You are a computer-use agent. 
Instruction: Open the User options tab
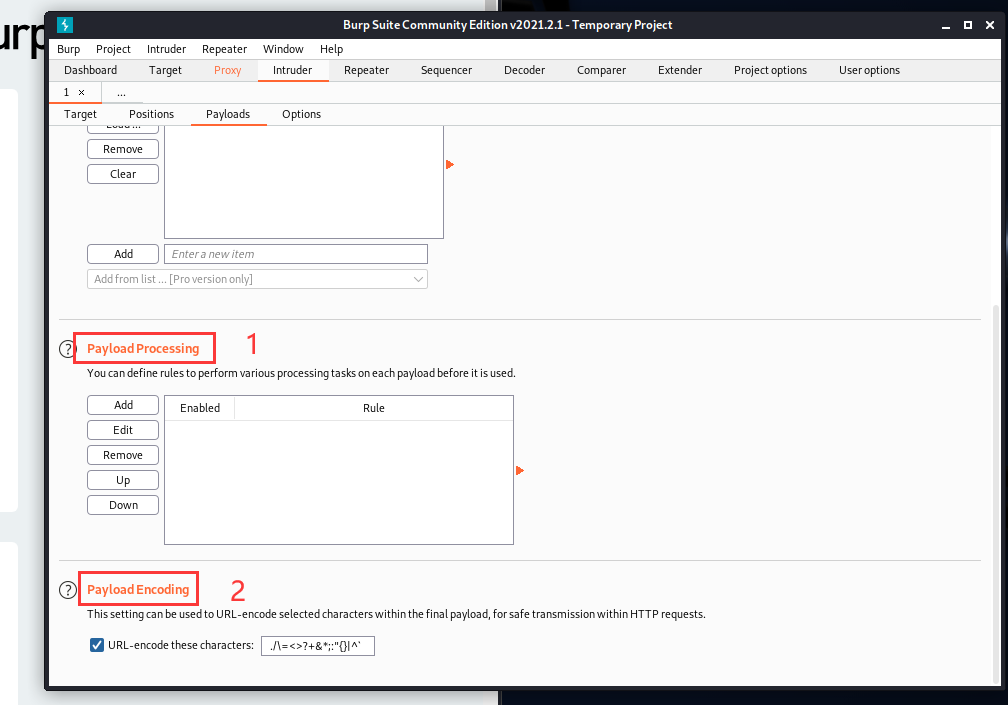coord(869,70)
